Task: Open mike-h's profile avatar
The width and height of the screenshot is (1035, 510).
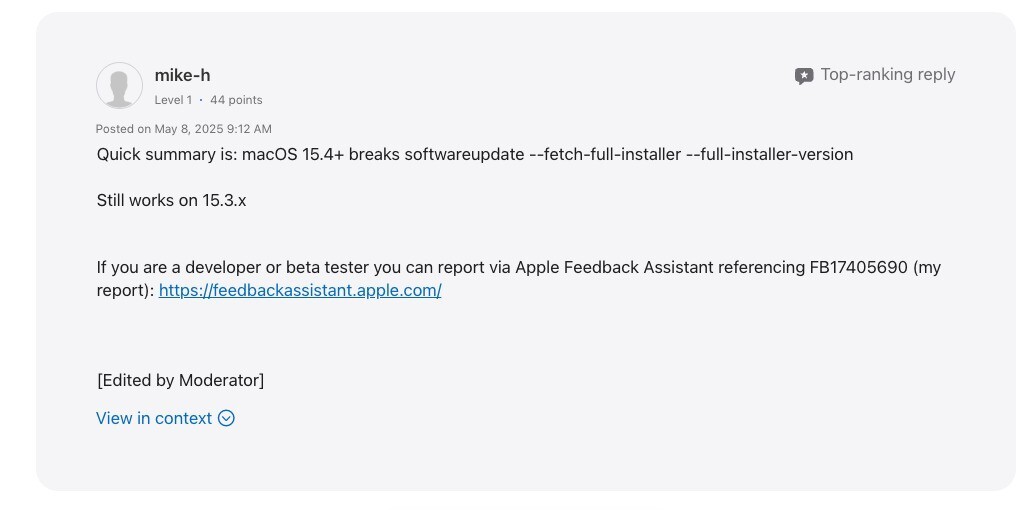Action: pos(119,86)
